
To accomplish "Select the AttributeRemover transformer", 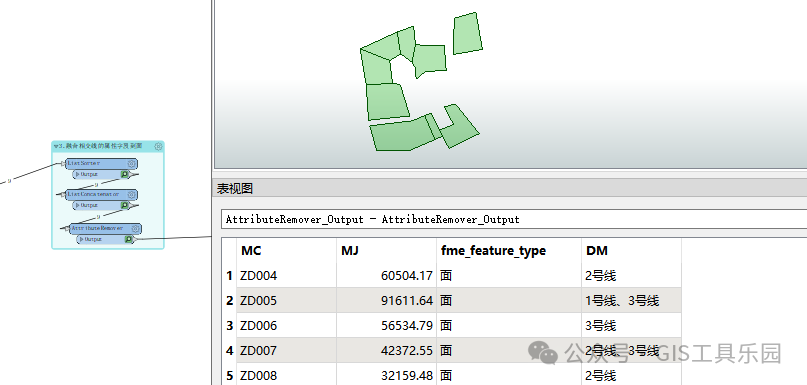I will click(x=106, y=228).
